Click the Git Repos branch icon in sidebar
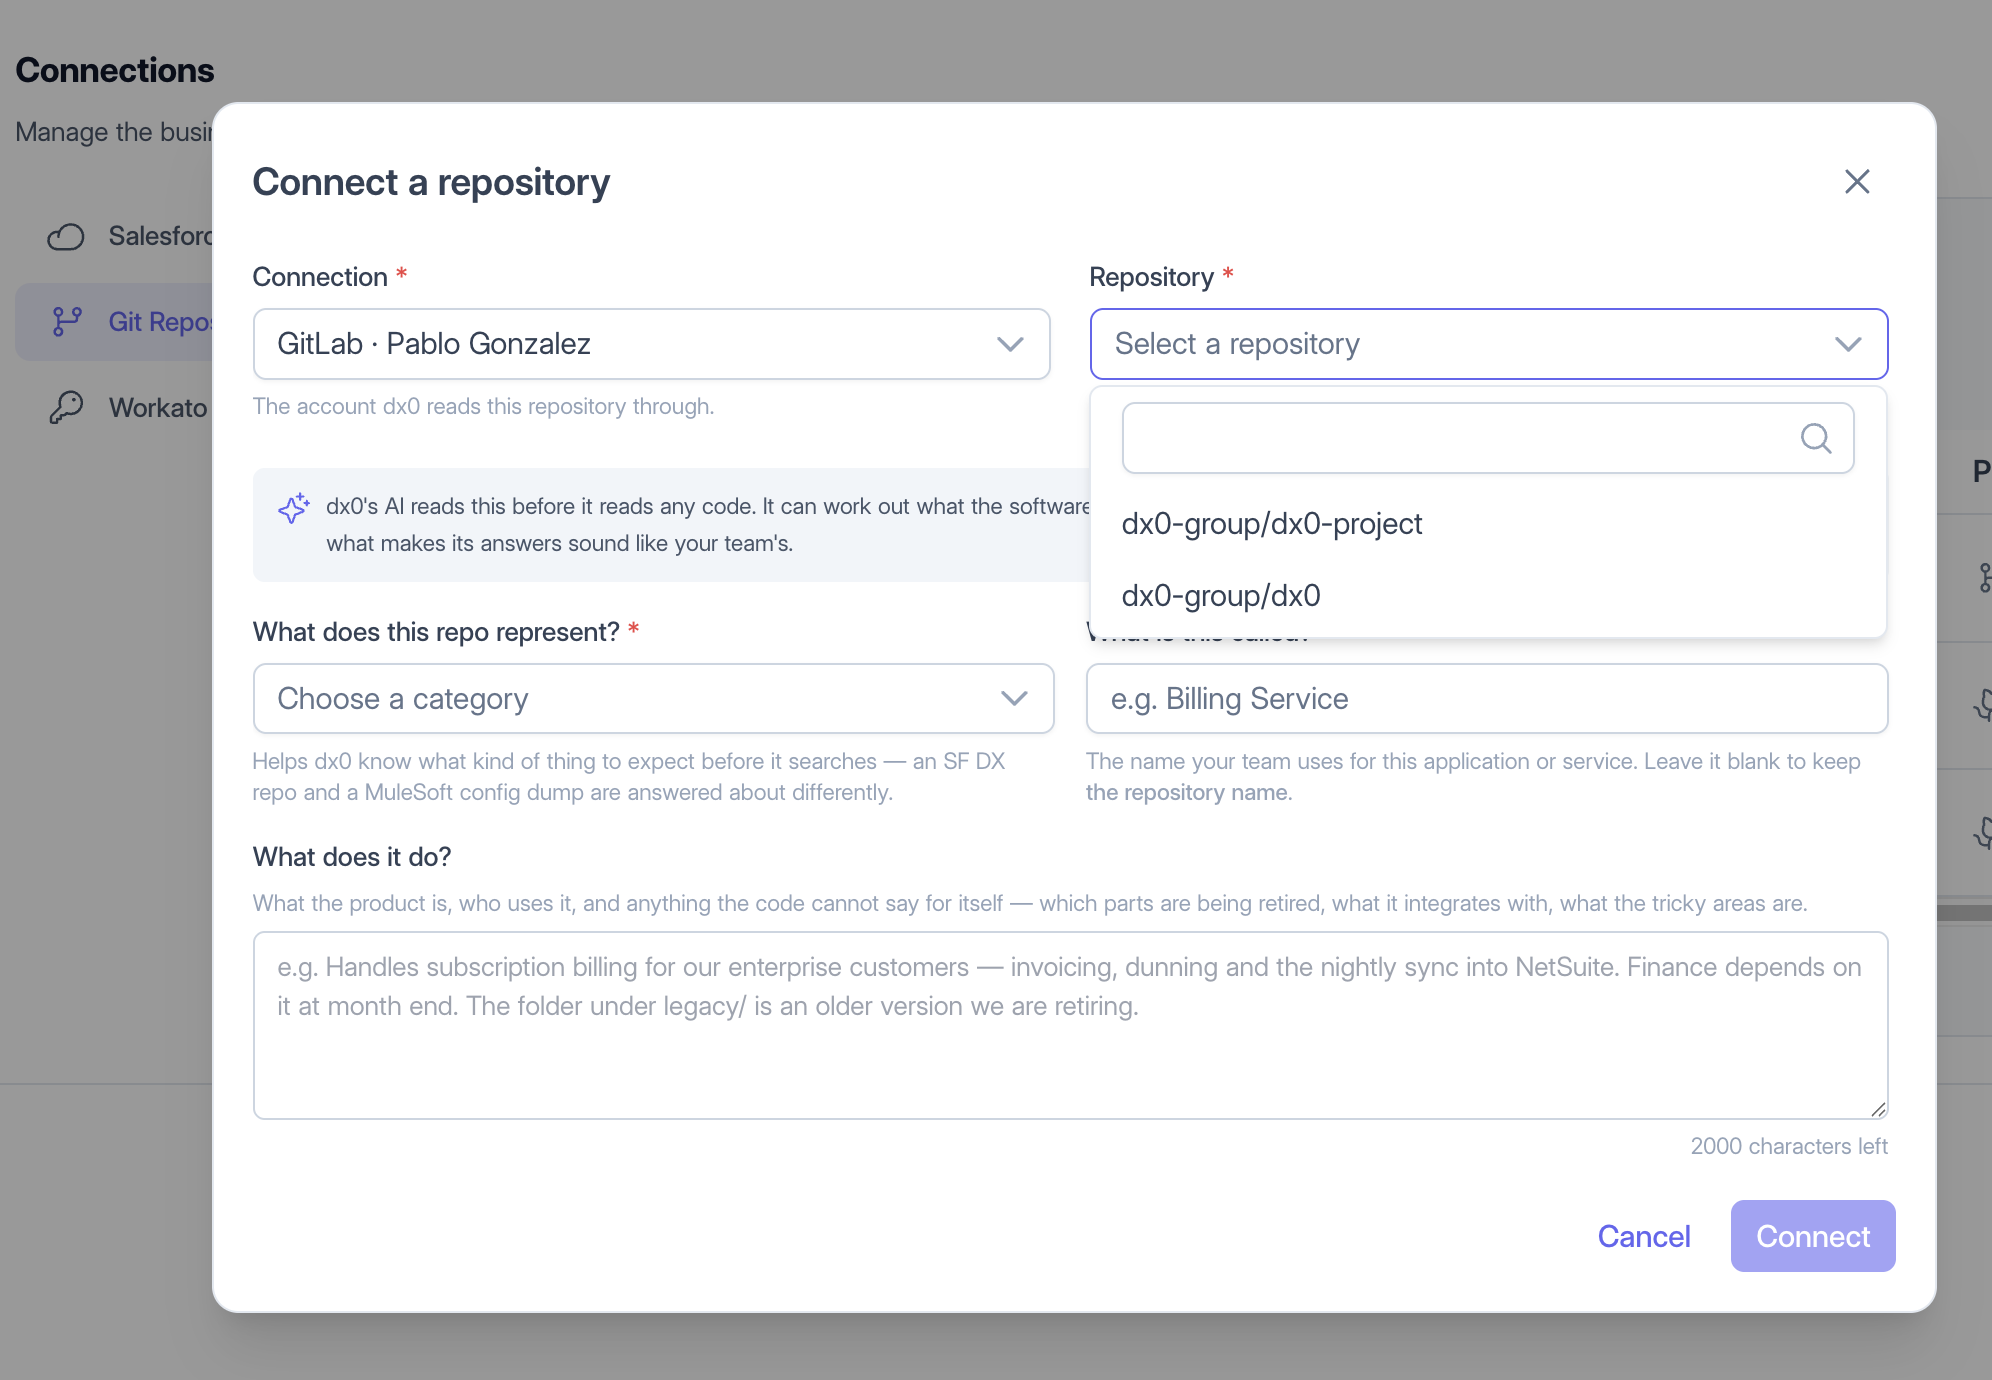Viewport: 1992px width, 1380px height. [x=67, y=322]
